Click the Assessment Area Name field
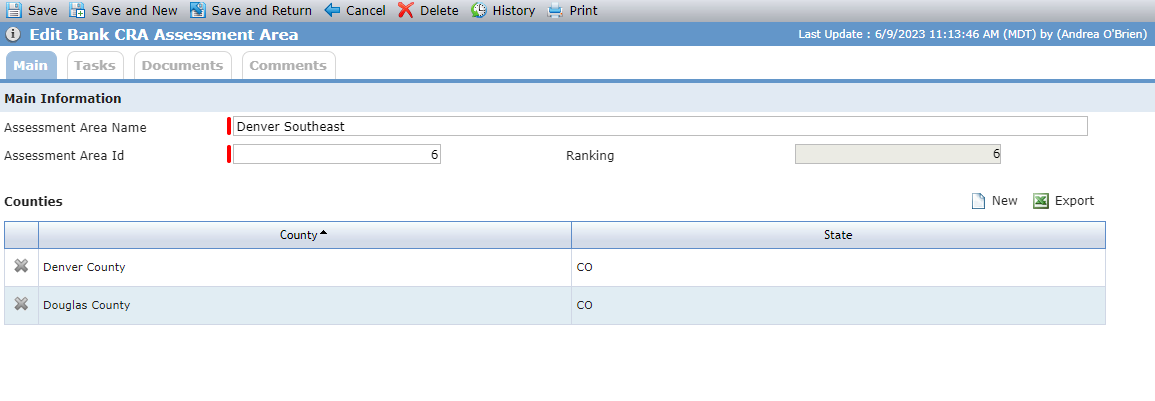This screenshot has height=401, width=1155. coord(660,126)
